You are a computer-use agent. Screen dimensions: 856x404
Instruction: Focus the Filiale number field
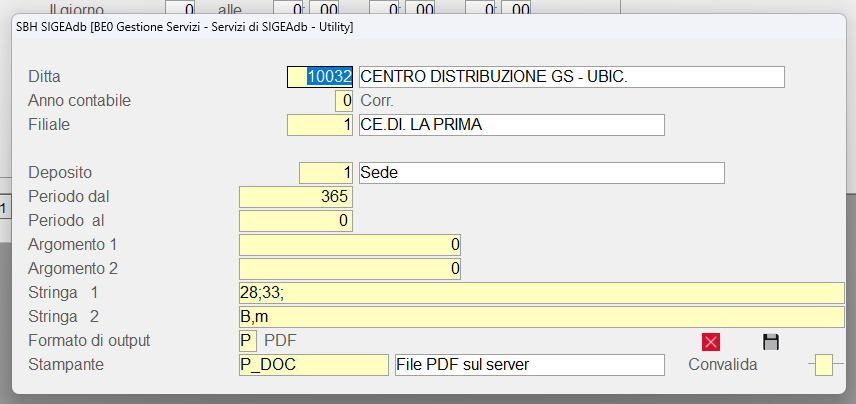tap(320, 125)
